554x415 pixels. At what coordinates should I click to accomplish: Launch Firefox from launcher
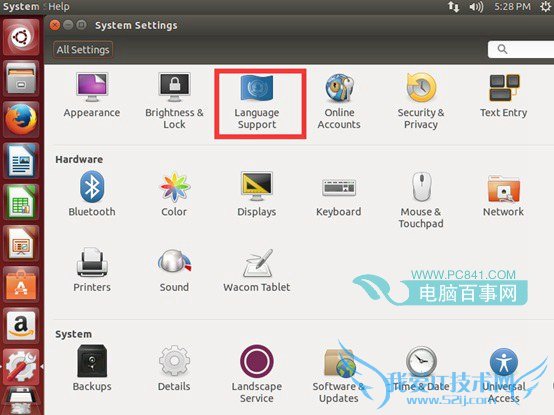[21, 119]
